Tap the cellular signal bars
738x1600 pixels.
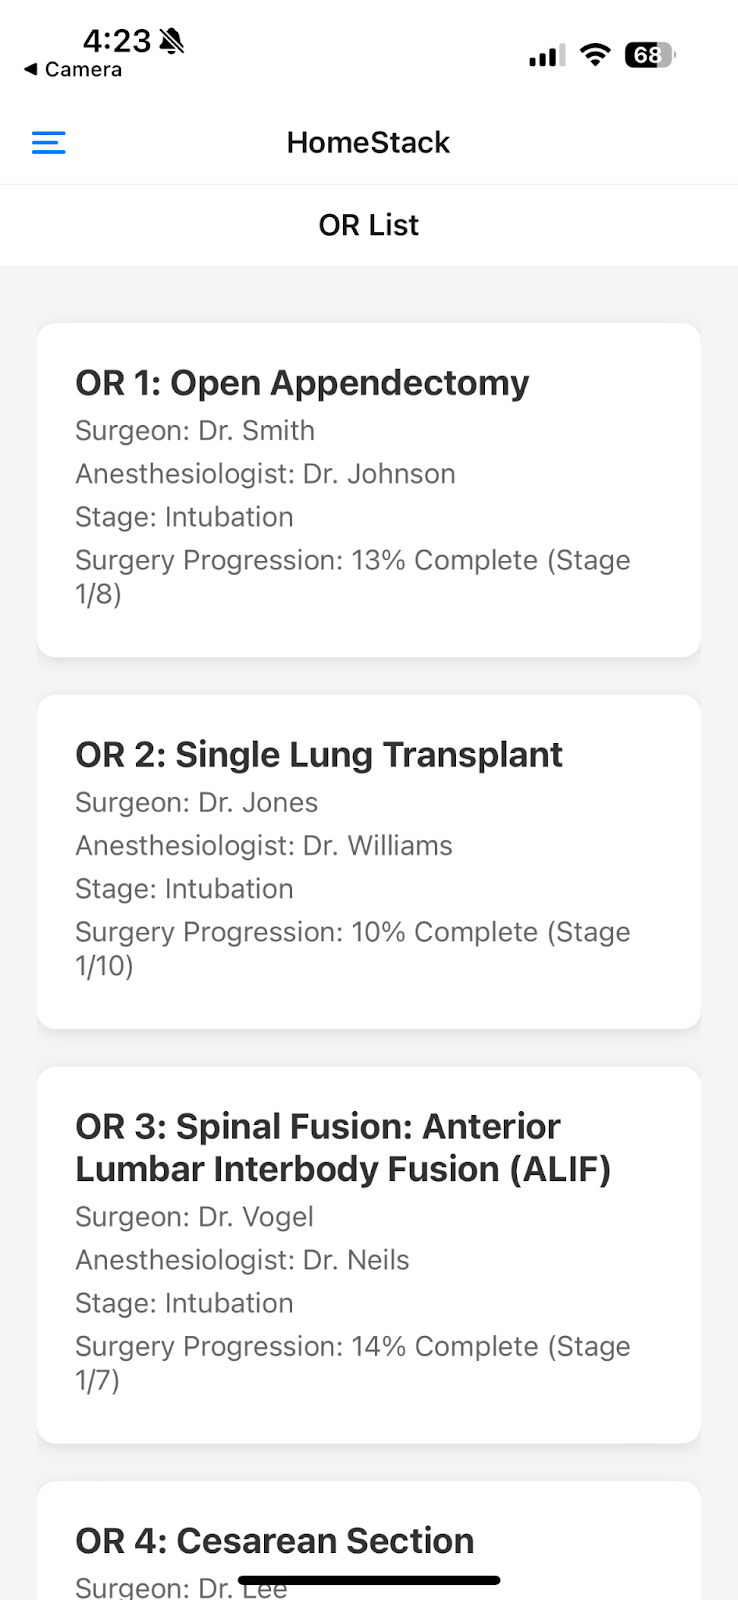pyautogui.click(x=546, y=56)
